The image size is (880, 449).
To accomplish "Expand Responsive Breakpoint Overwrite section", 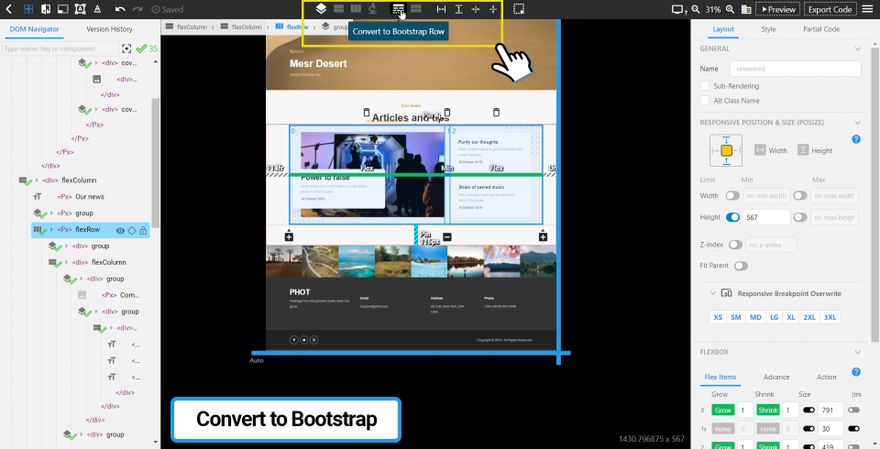I will 712,293.
